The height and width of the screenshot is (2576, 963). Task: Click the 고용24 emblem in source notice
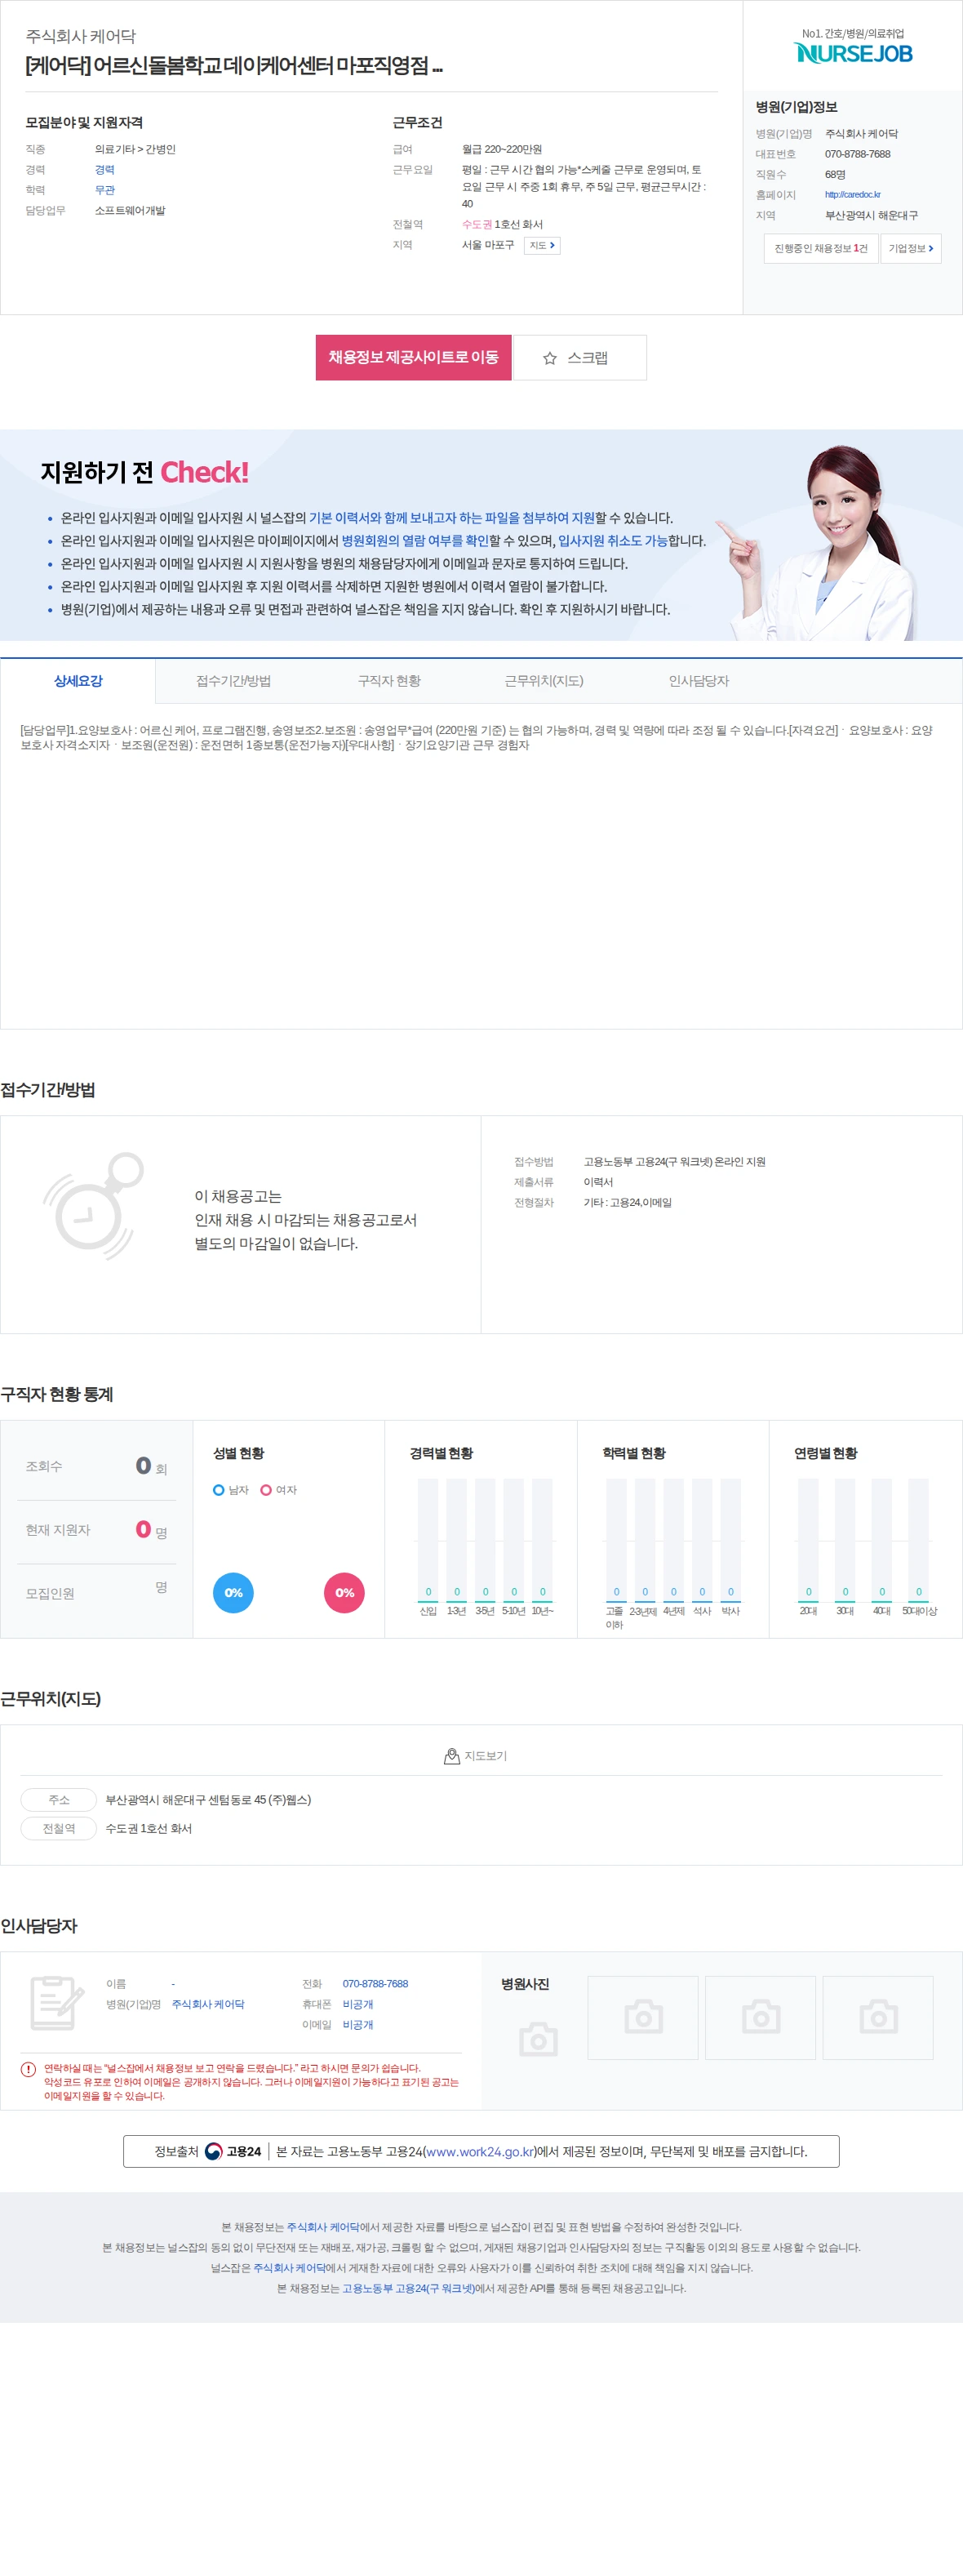[213, 2152]
